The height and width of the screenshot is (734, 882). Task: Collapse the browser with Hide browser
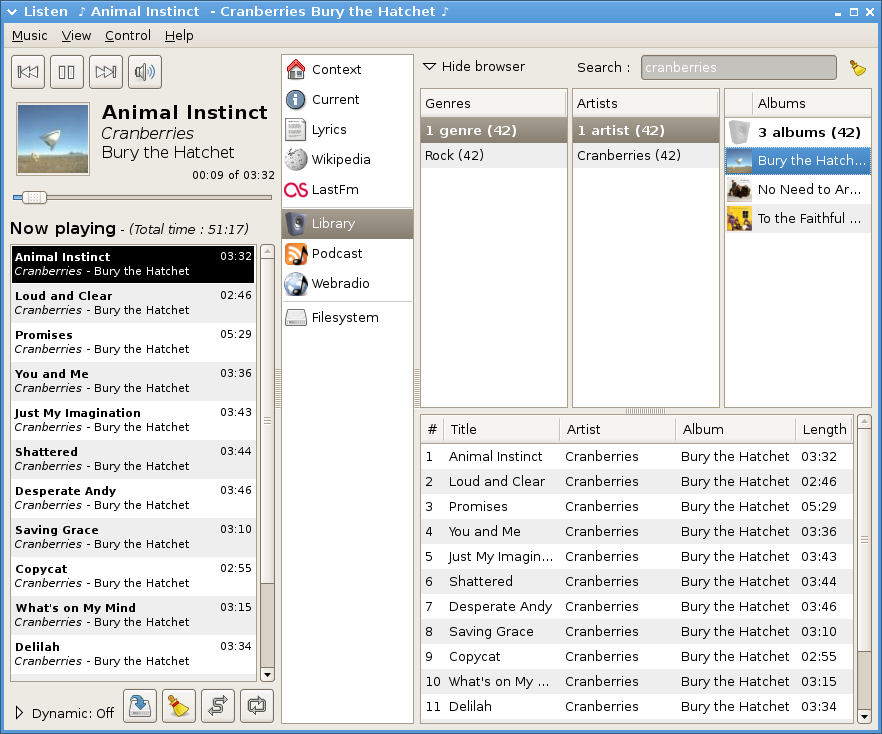[474, 66]
